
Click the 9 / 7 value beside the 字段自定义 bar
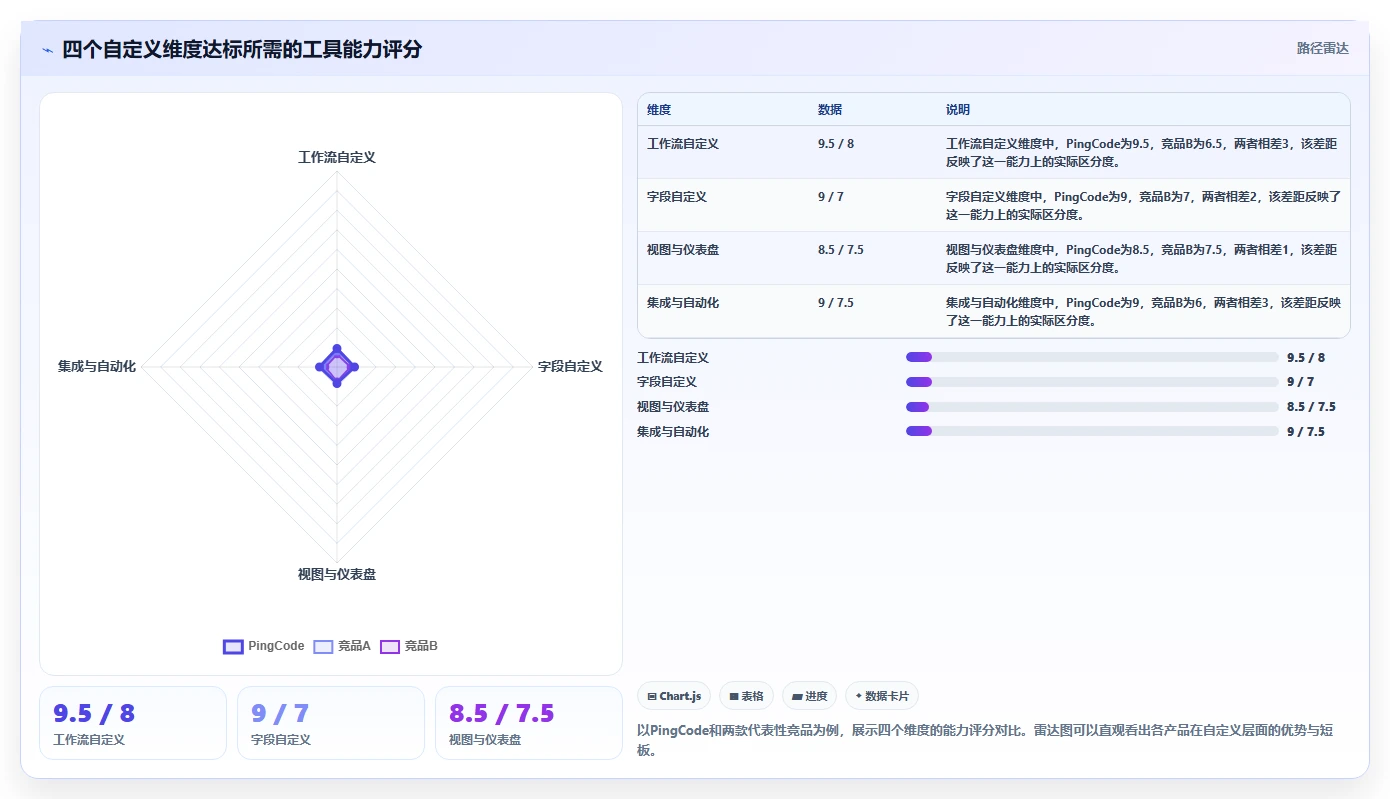pyautogui.click(x=1301, y=382)
